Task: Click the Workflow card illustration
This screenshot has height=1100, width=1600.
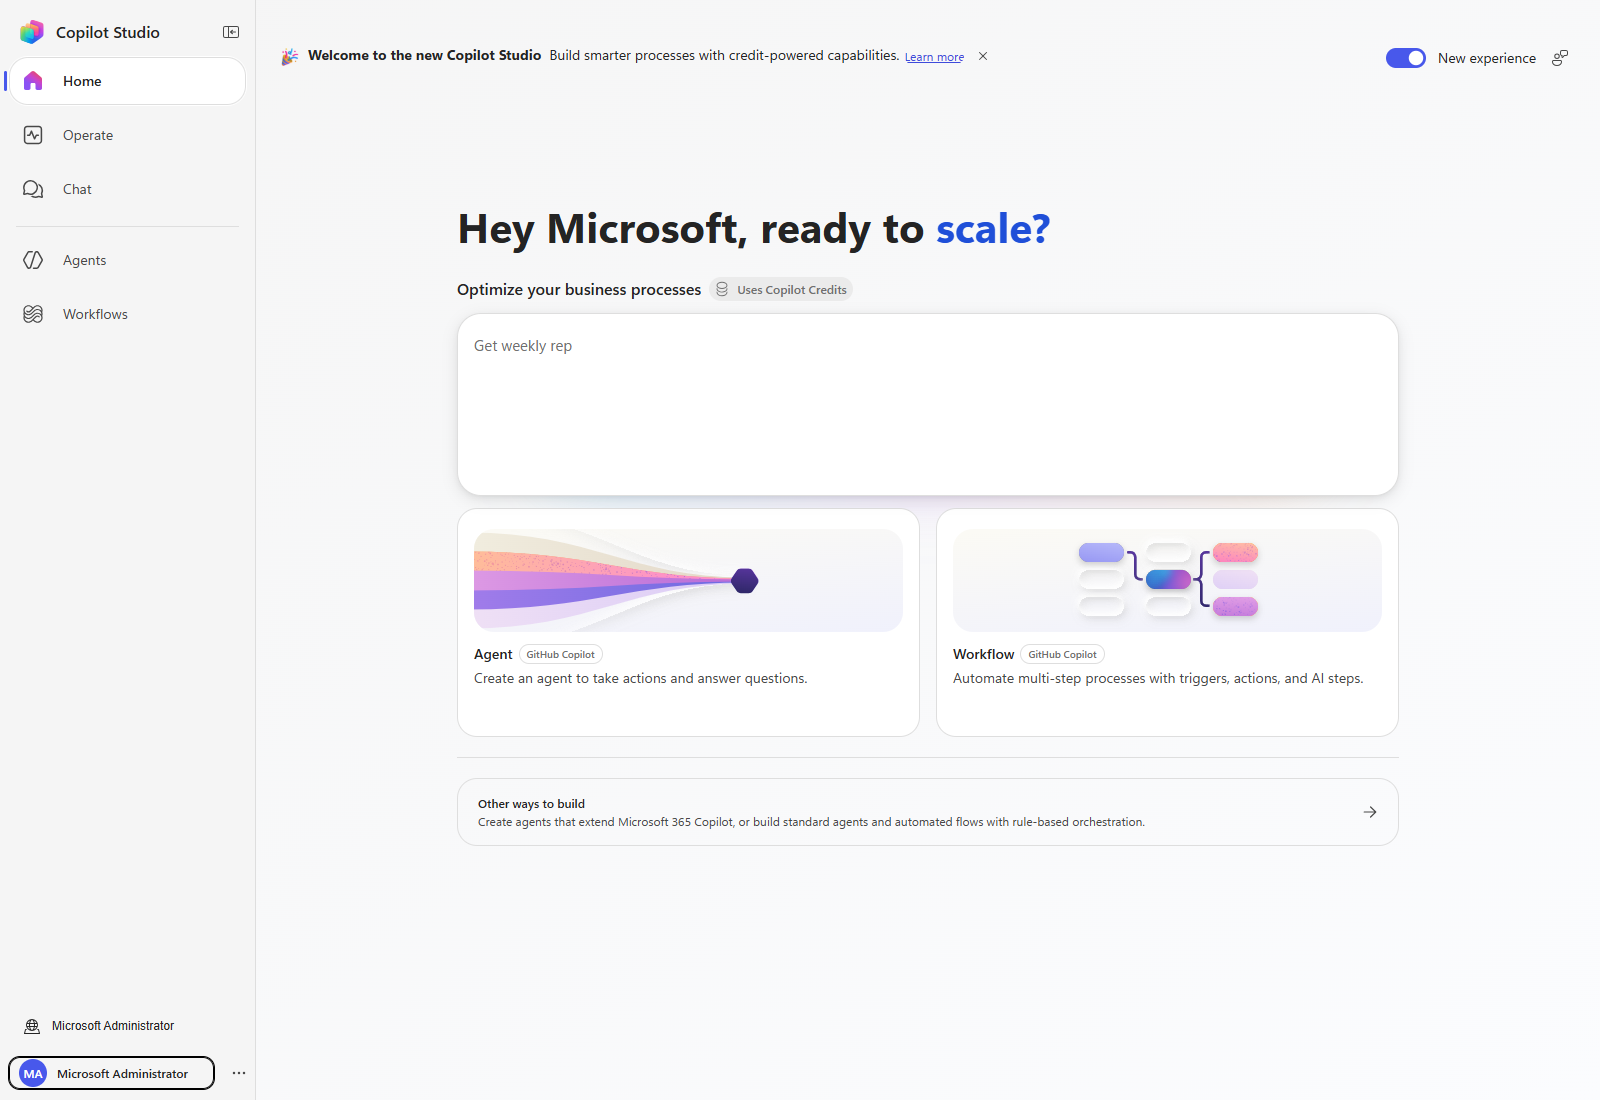Action: [x=1167, y=580]
